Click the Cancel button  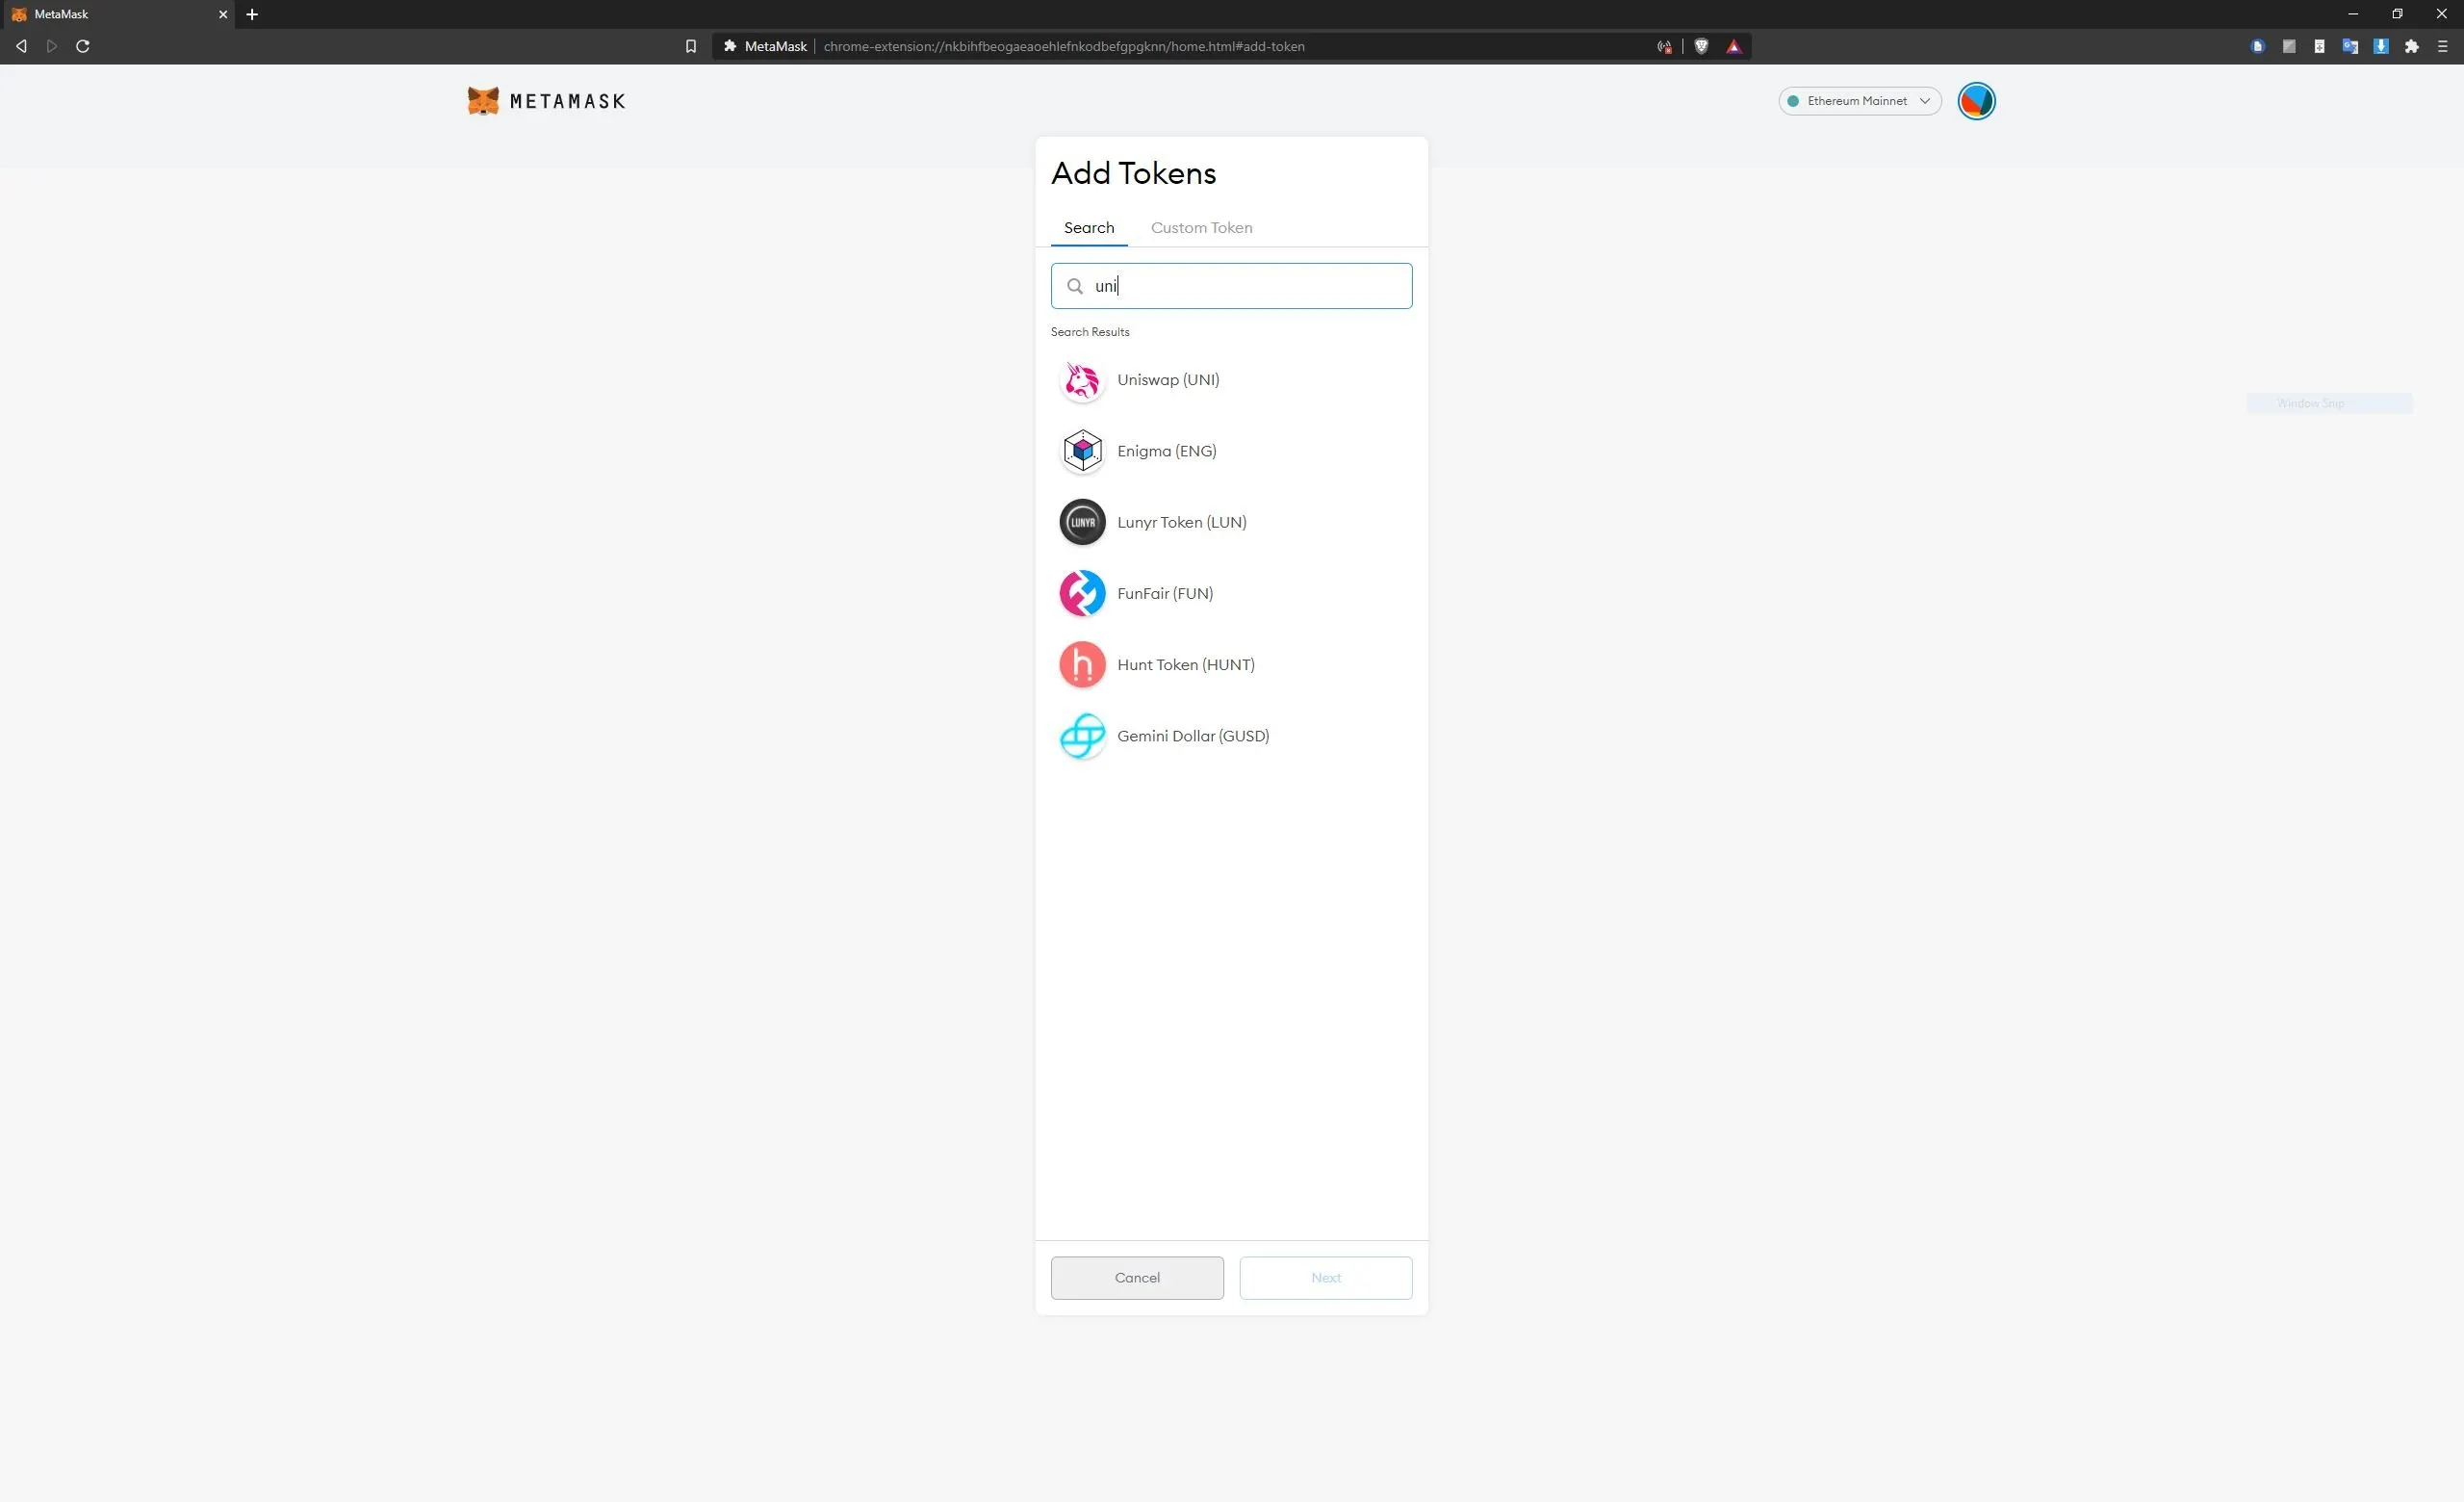1139,1277
